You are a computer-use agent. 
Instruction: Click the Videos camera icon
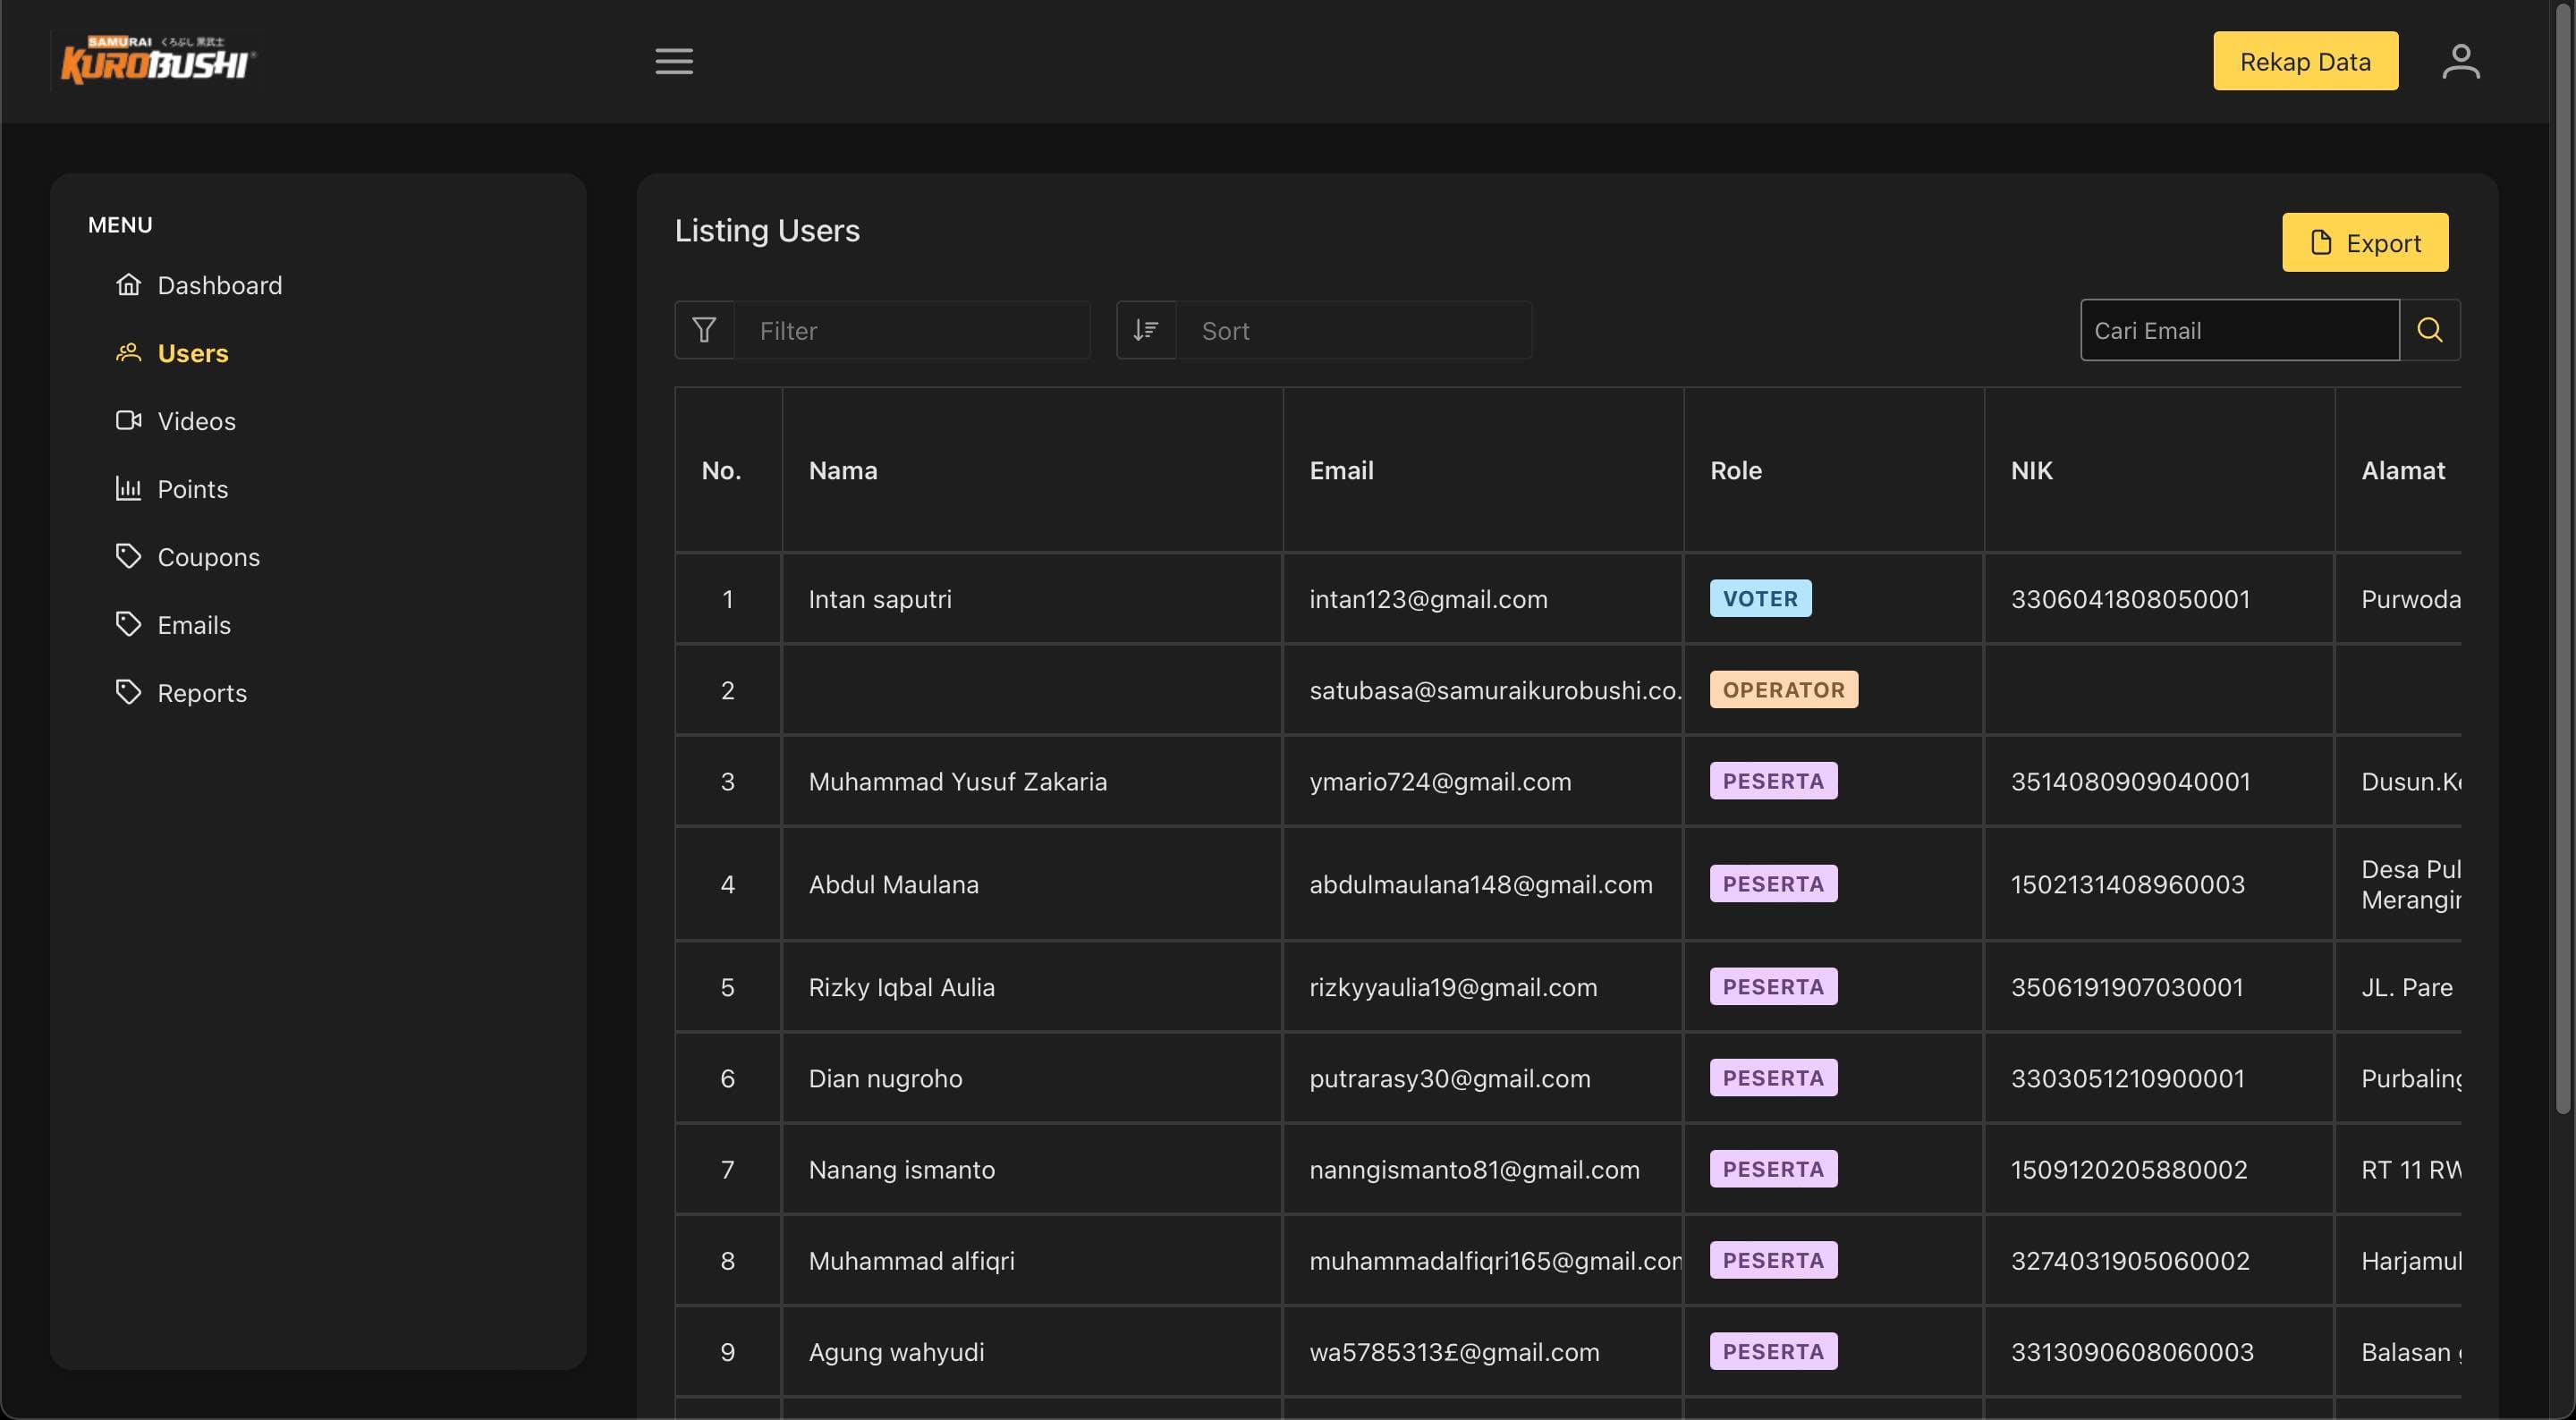128,421
